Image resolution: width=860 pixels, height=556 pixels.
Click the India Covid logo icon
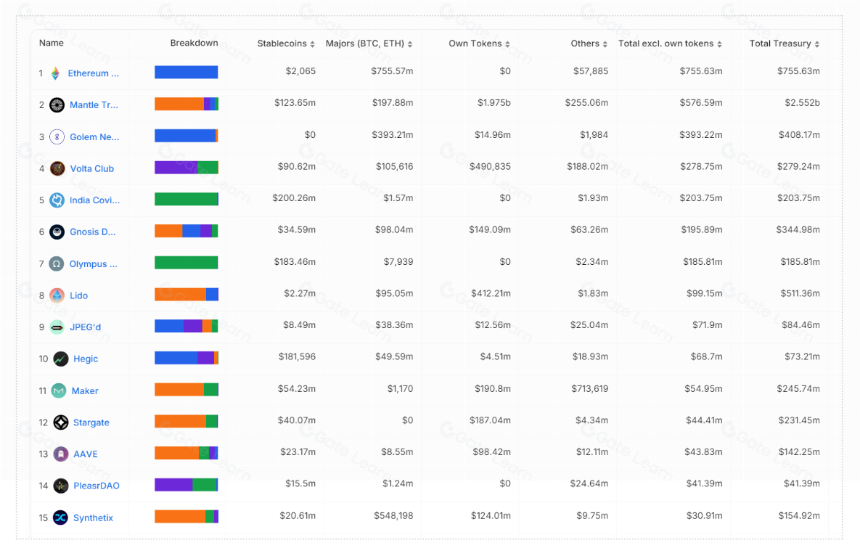coord(57,200)
